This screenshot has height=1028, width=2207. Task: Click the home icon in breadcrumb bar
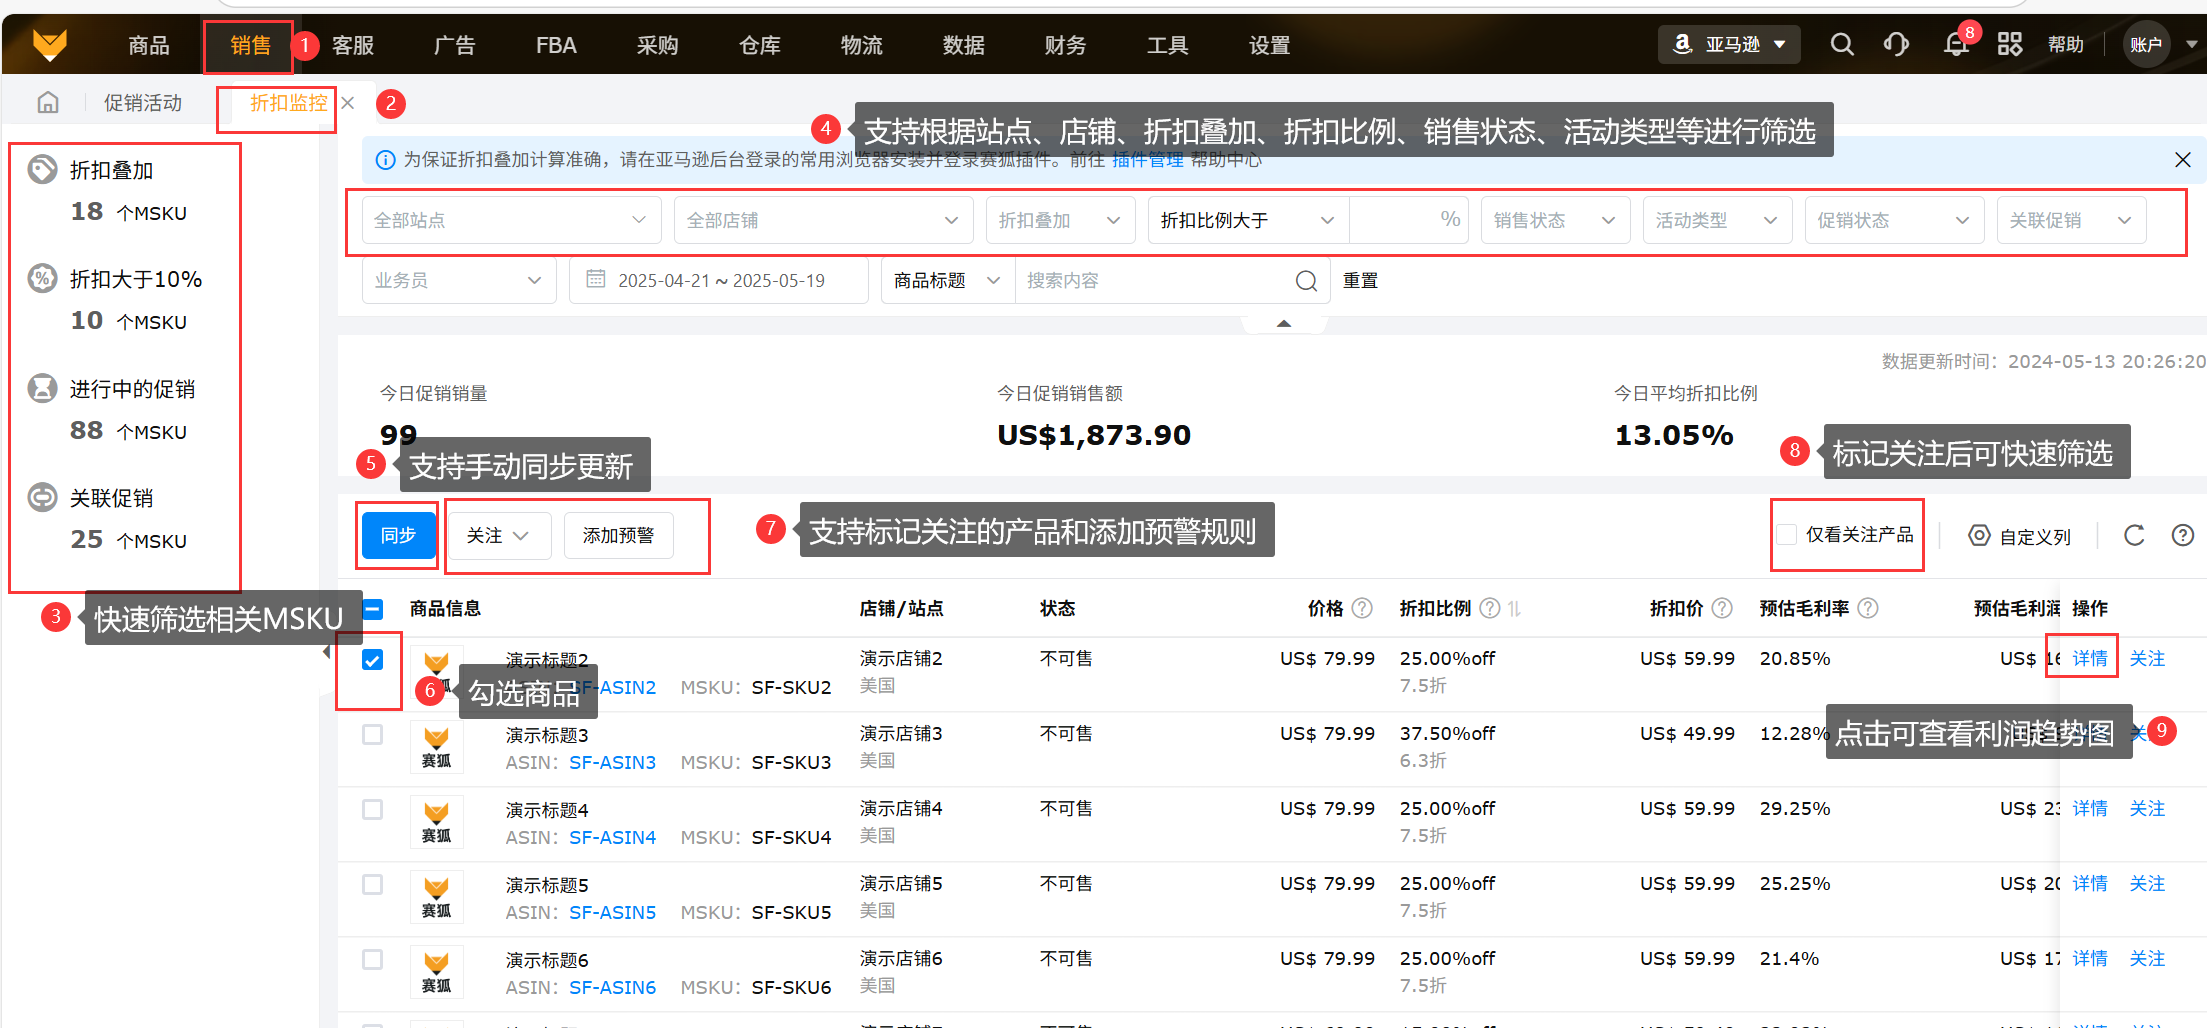[48, 103]
